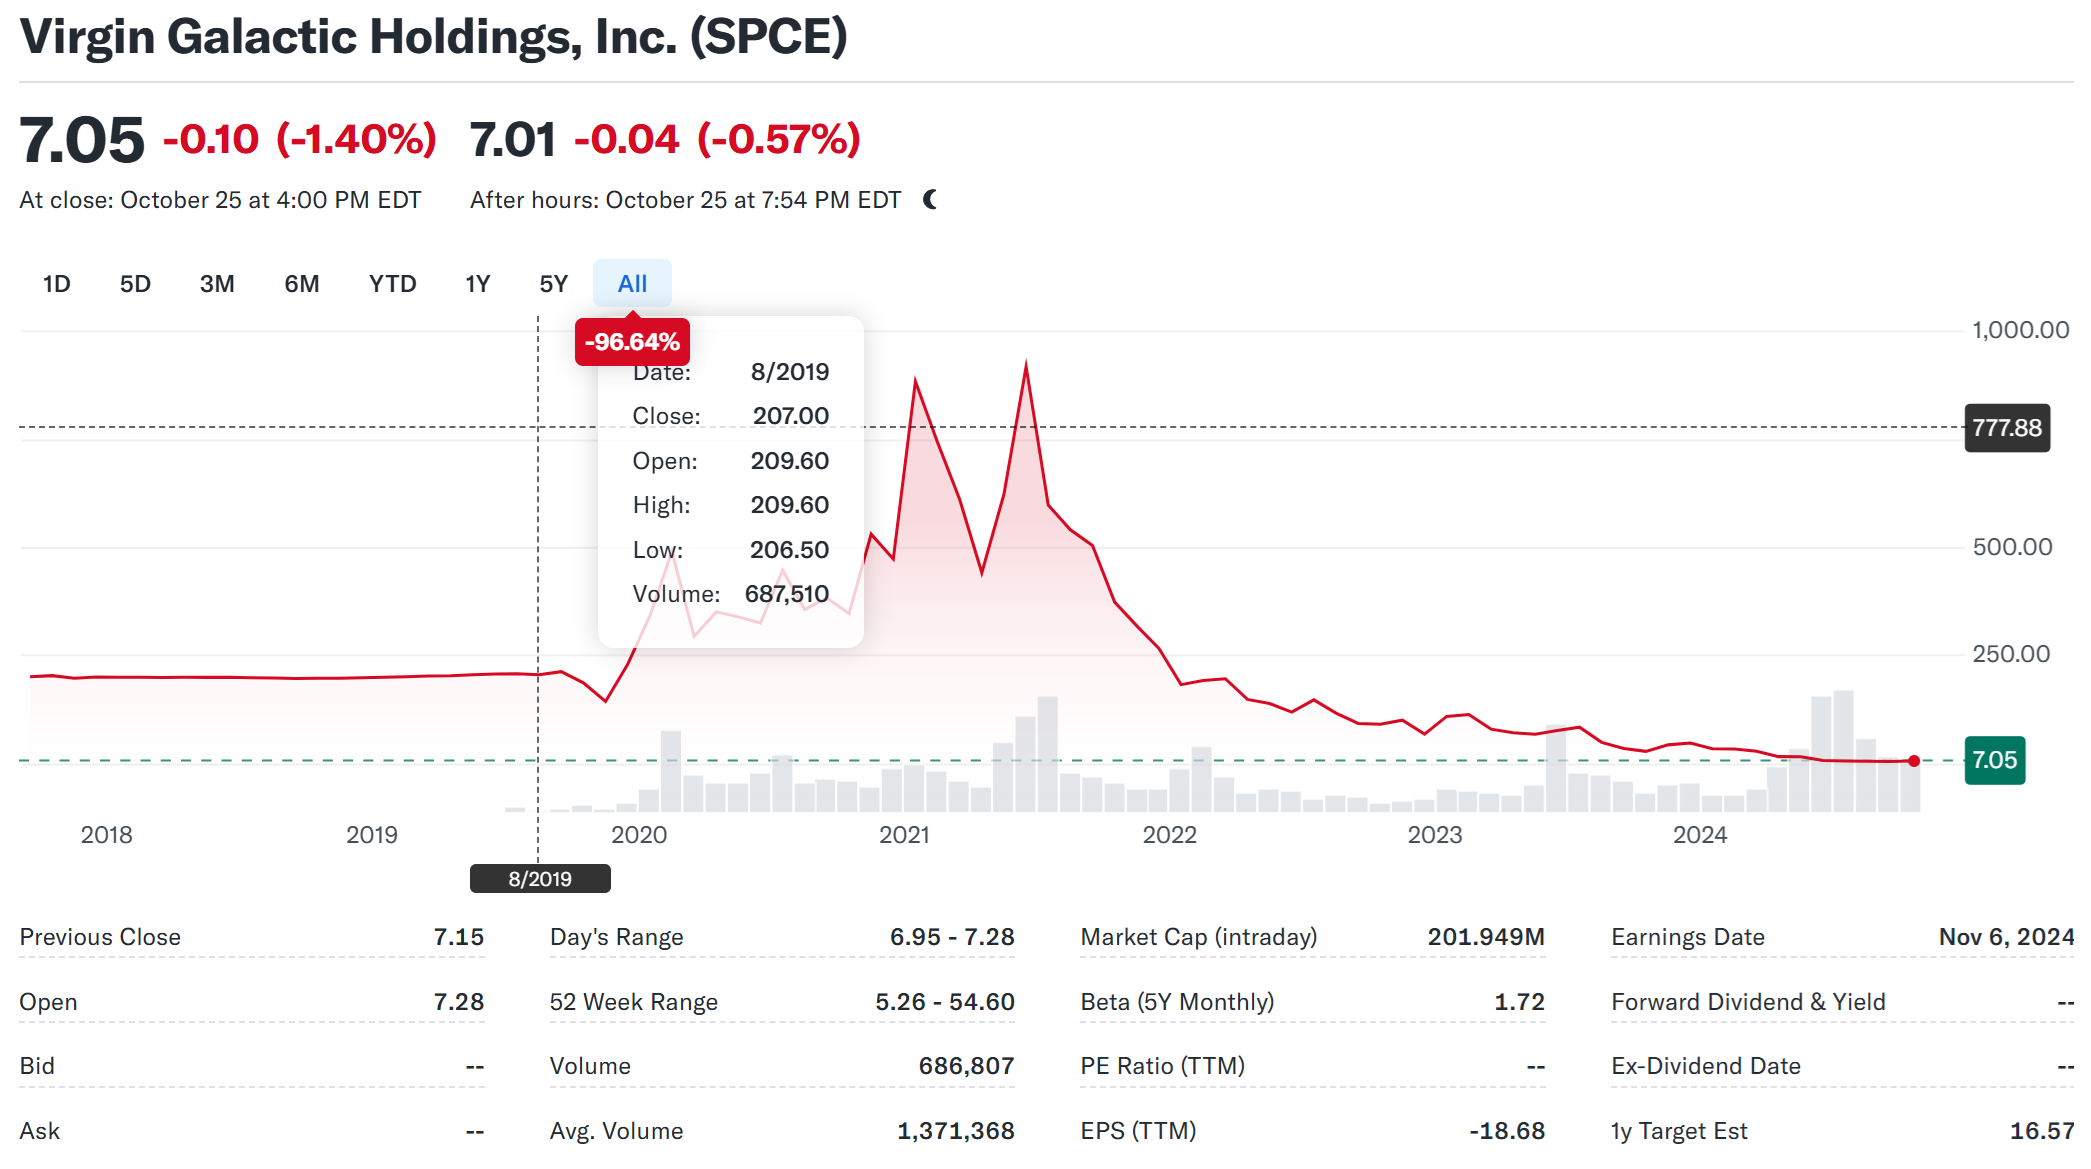Click the Ex-Dividend Date label
2091x1169 pixels.
pos(1706,1066)
